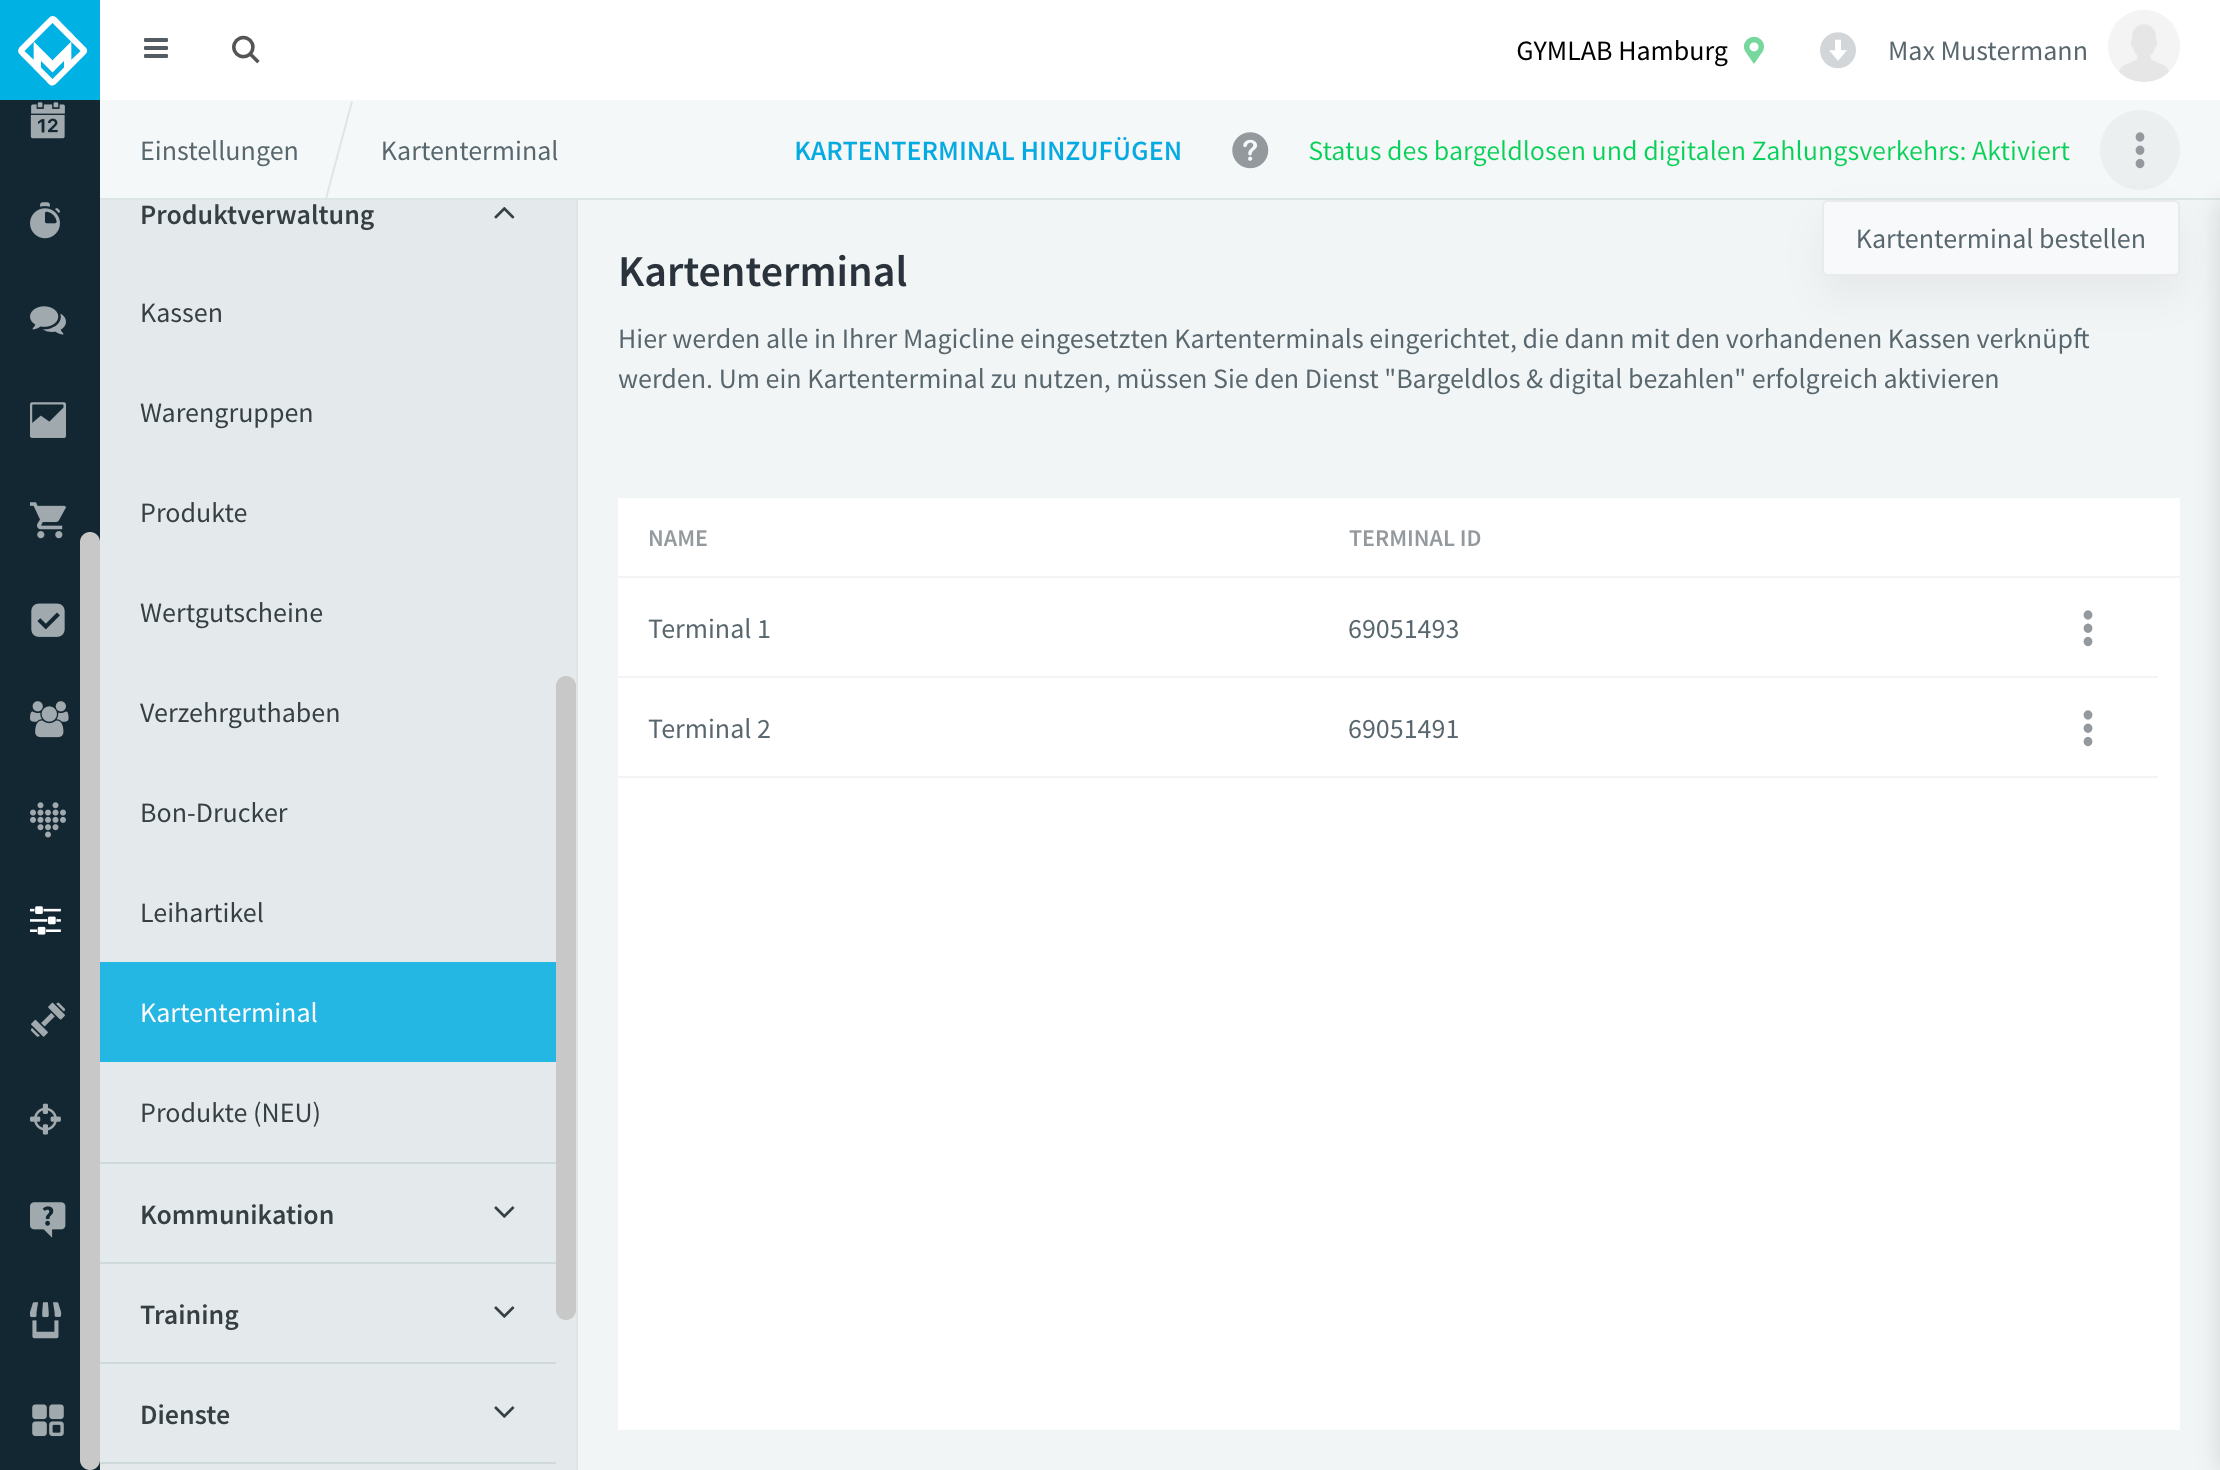The width and height of the screenshot is (2220, 1470).
Task: Open options menu for Terminal 2
Action: click(2088, 728)
